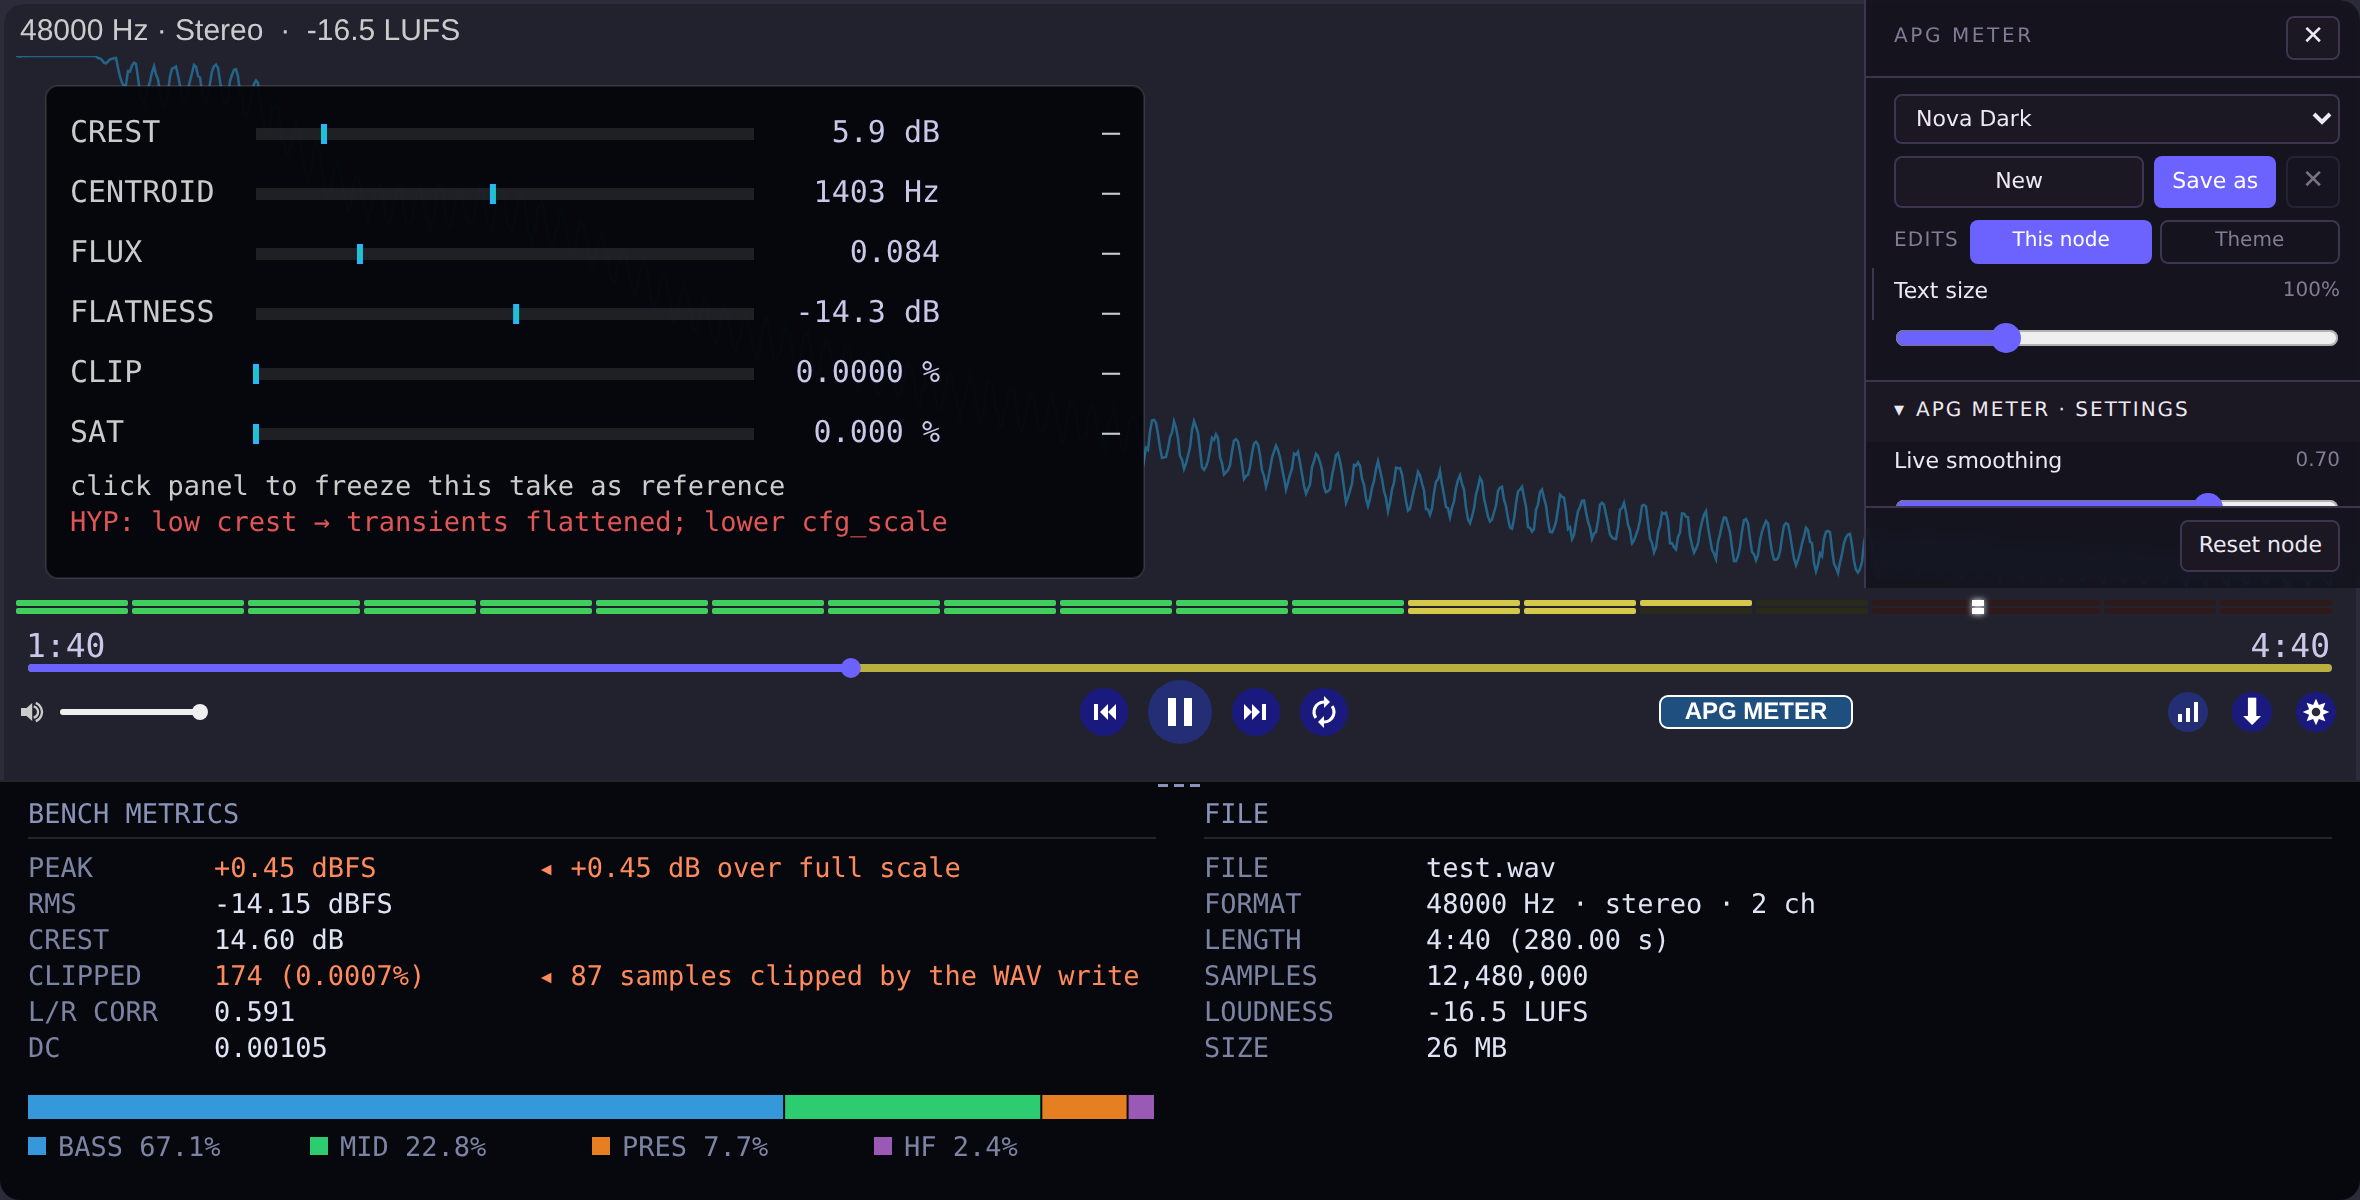Click the orange PRES segment of spectrum bar
This screenshot has width=2360, height=1200.
(x=1084, y=1107)
